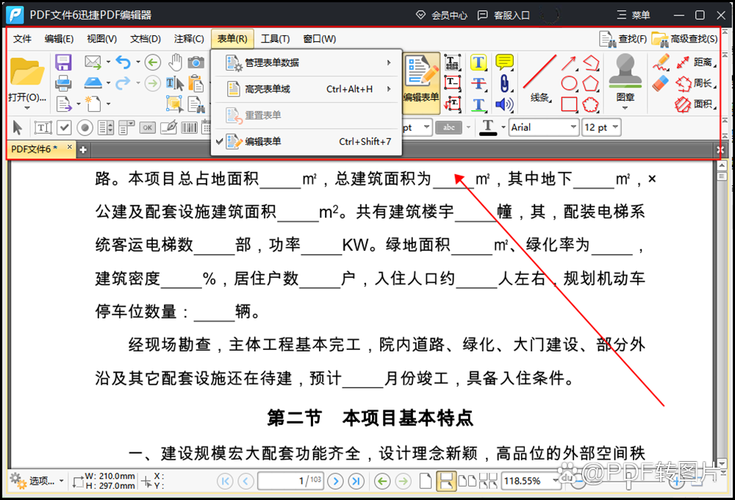Image resolution: width=735 pixels, height=500 pixels.
Task: Open the 菜单 menu in title bar
Action: pyautogui.click(x=633, y=15)
